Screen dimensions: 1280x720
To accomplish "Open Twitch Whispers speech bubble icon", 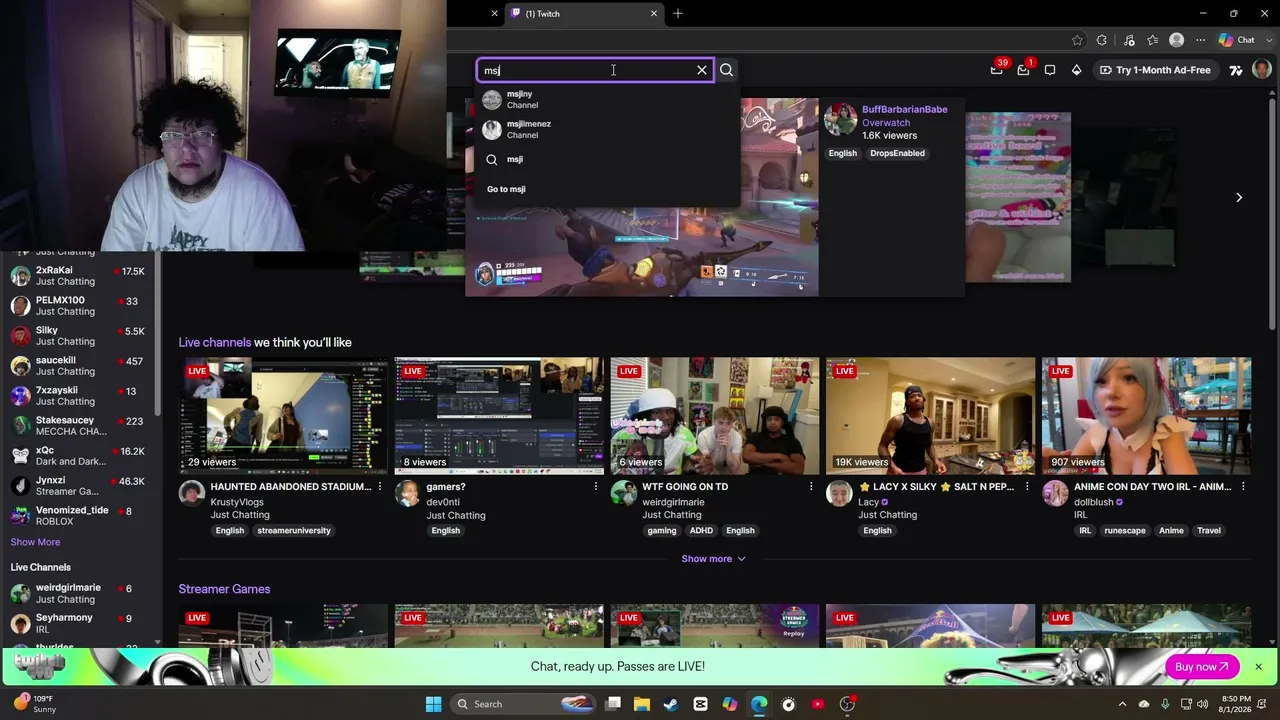I will tap(1050, 70).
